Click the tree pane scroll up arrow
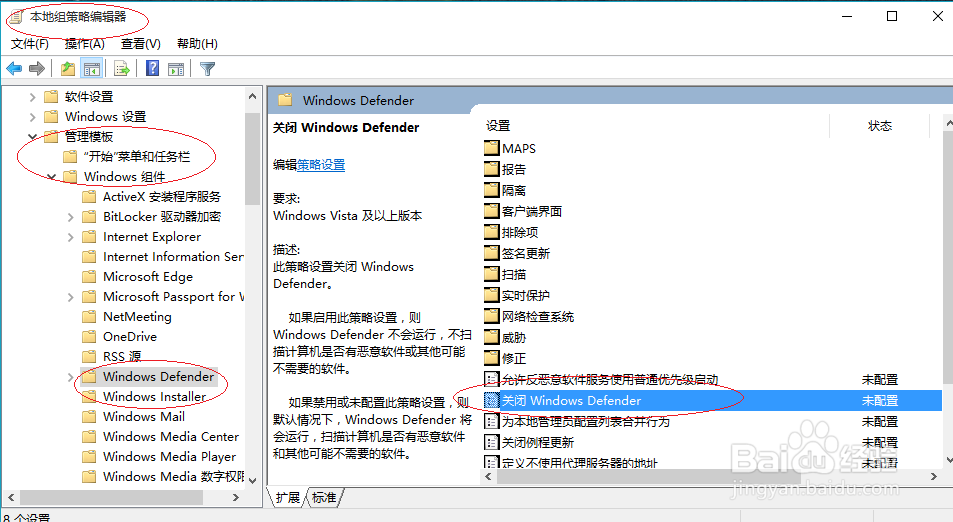953x522 pixels. [x=252, y=96]
